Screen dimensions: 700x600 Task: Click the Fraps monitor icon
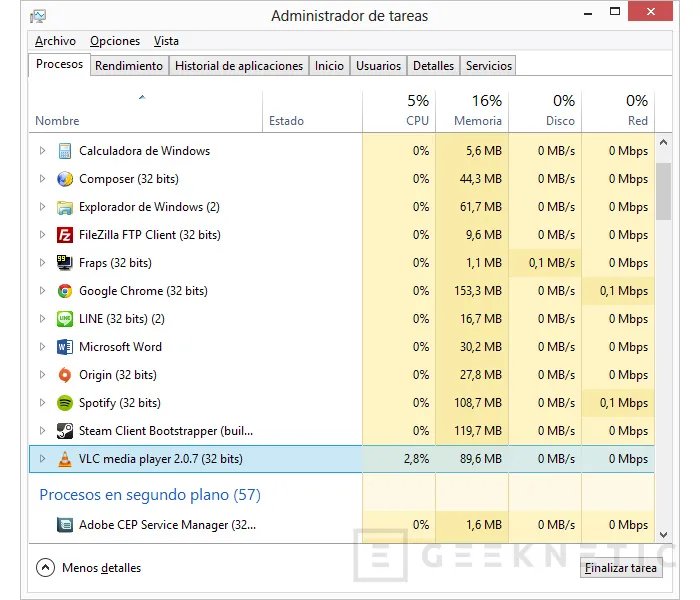65,263
